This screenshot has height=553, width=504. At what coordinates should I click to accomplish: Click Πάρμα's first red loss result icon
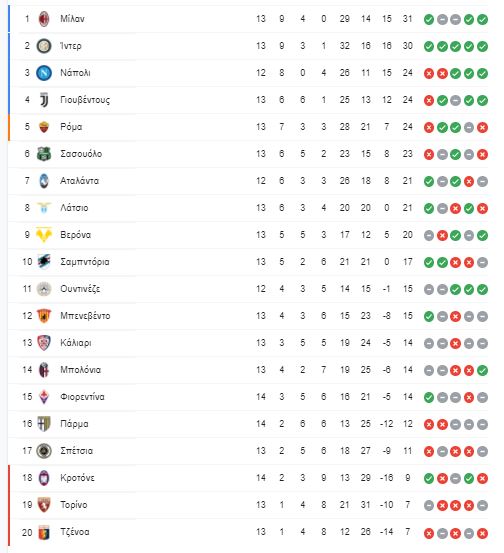[429, 424]
